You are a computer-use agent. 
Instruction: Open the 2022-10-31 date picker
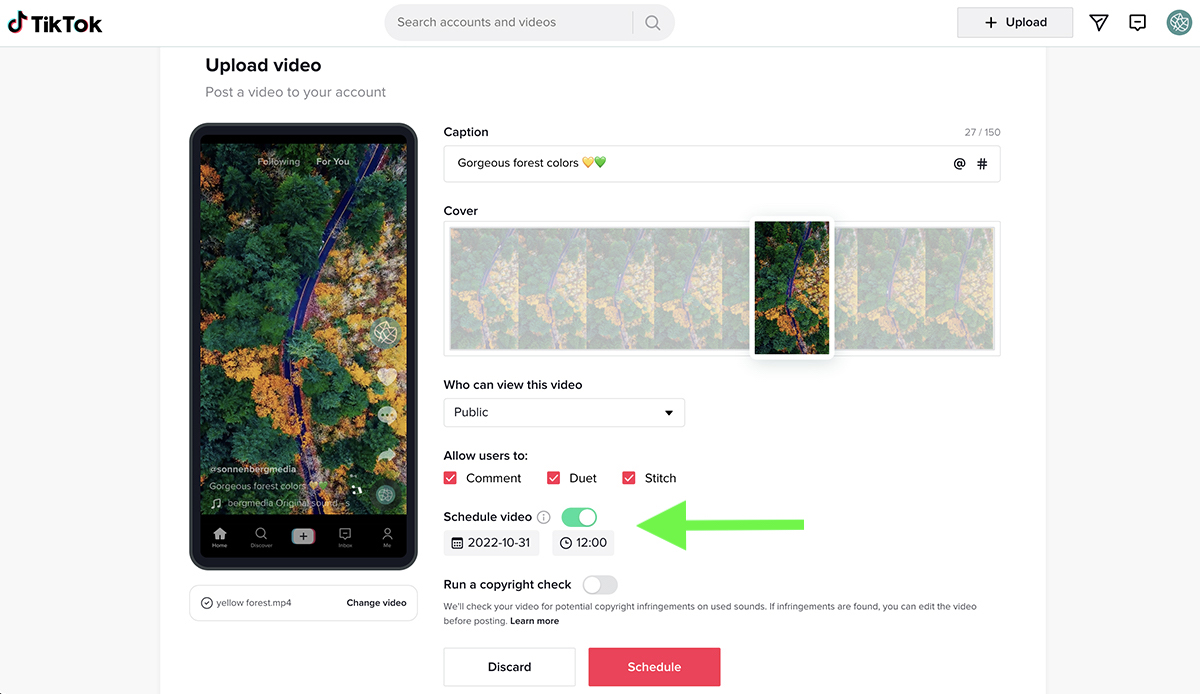491,542
